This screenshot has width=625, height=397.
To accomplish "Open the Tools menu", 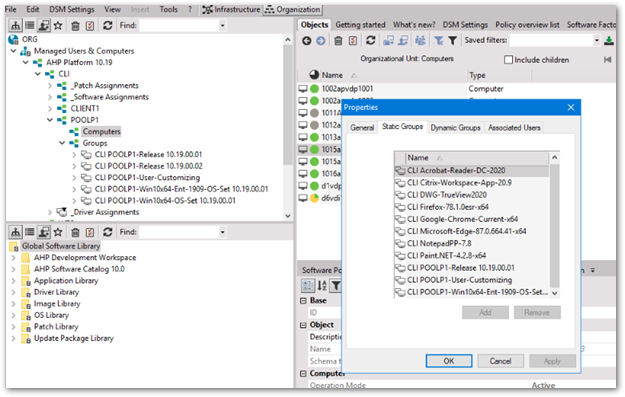I will [x=169, y=9].
